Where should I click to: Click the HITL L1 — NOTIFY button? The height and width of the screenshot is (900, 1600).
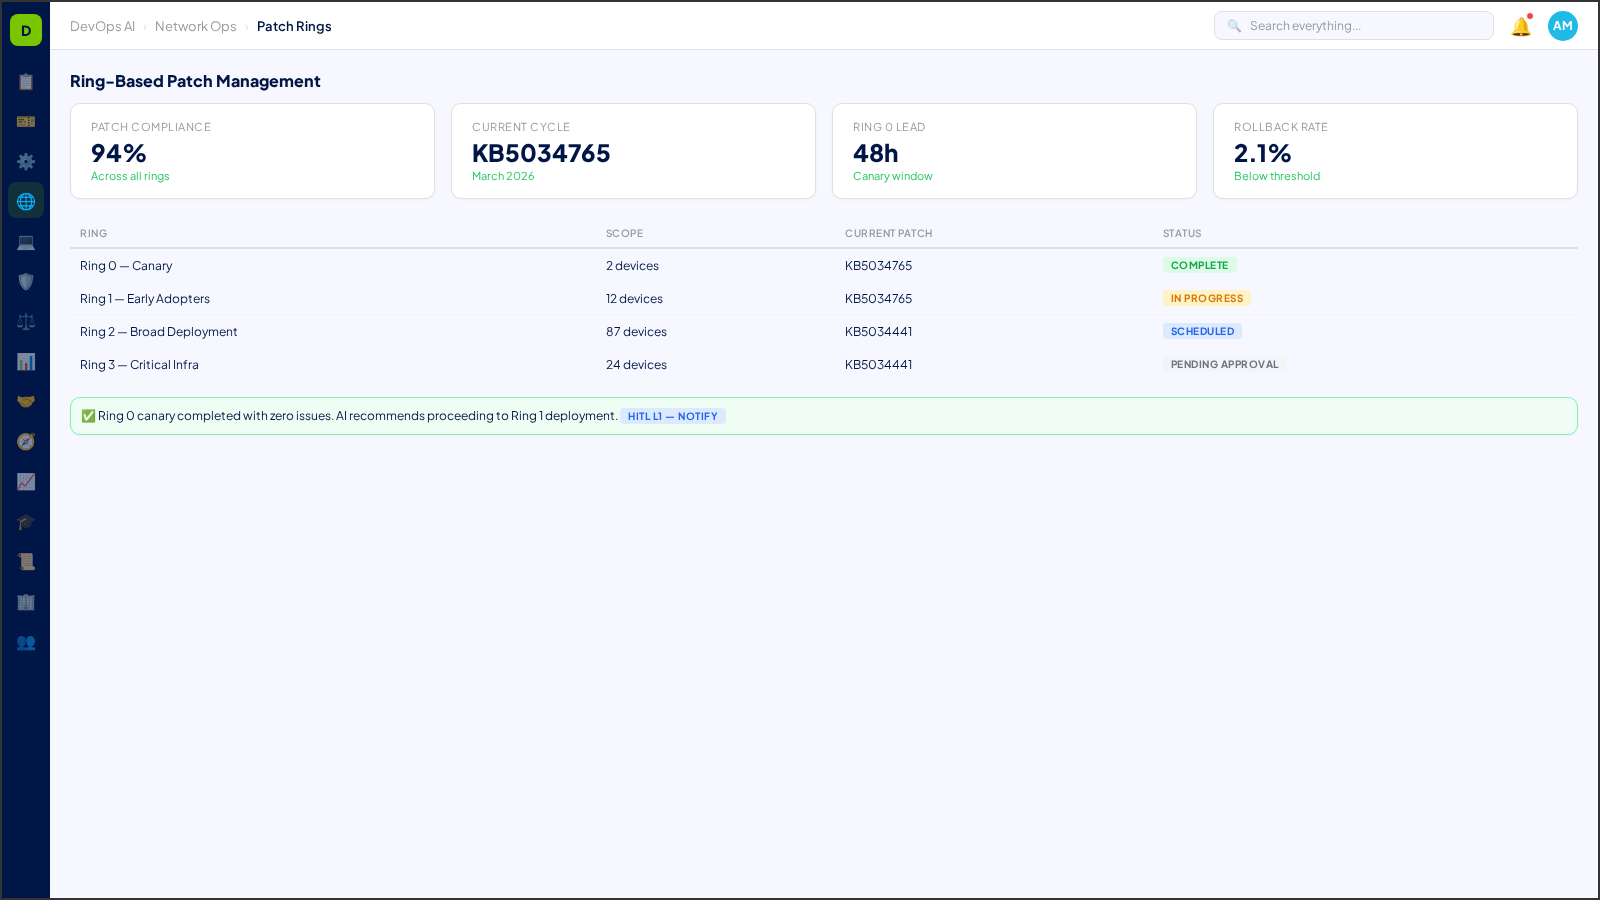tap(672, 416)
